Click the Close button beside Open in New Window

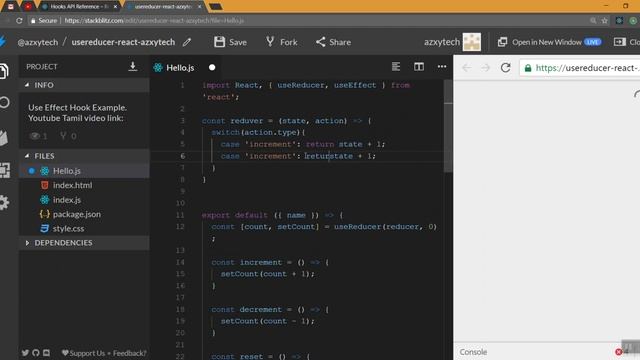coord(627,42)
